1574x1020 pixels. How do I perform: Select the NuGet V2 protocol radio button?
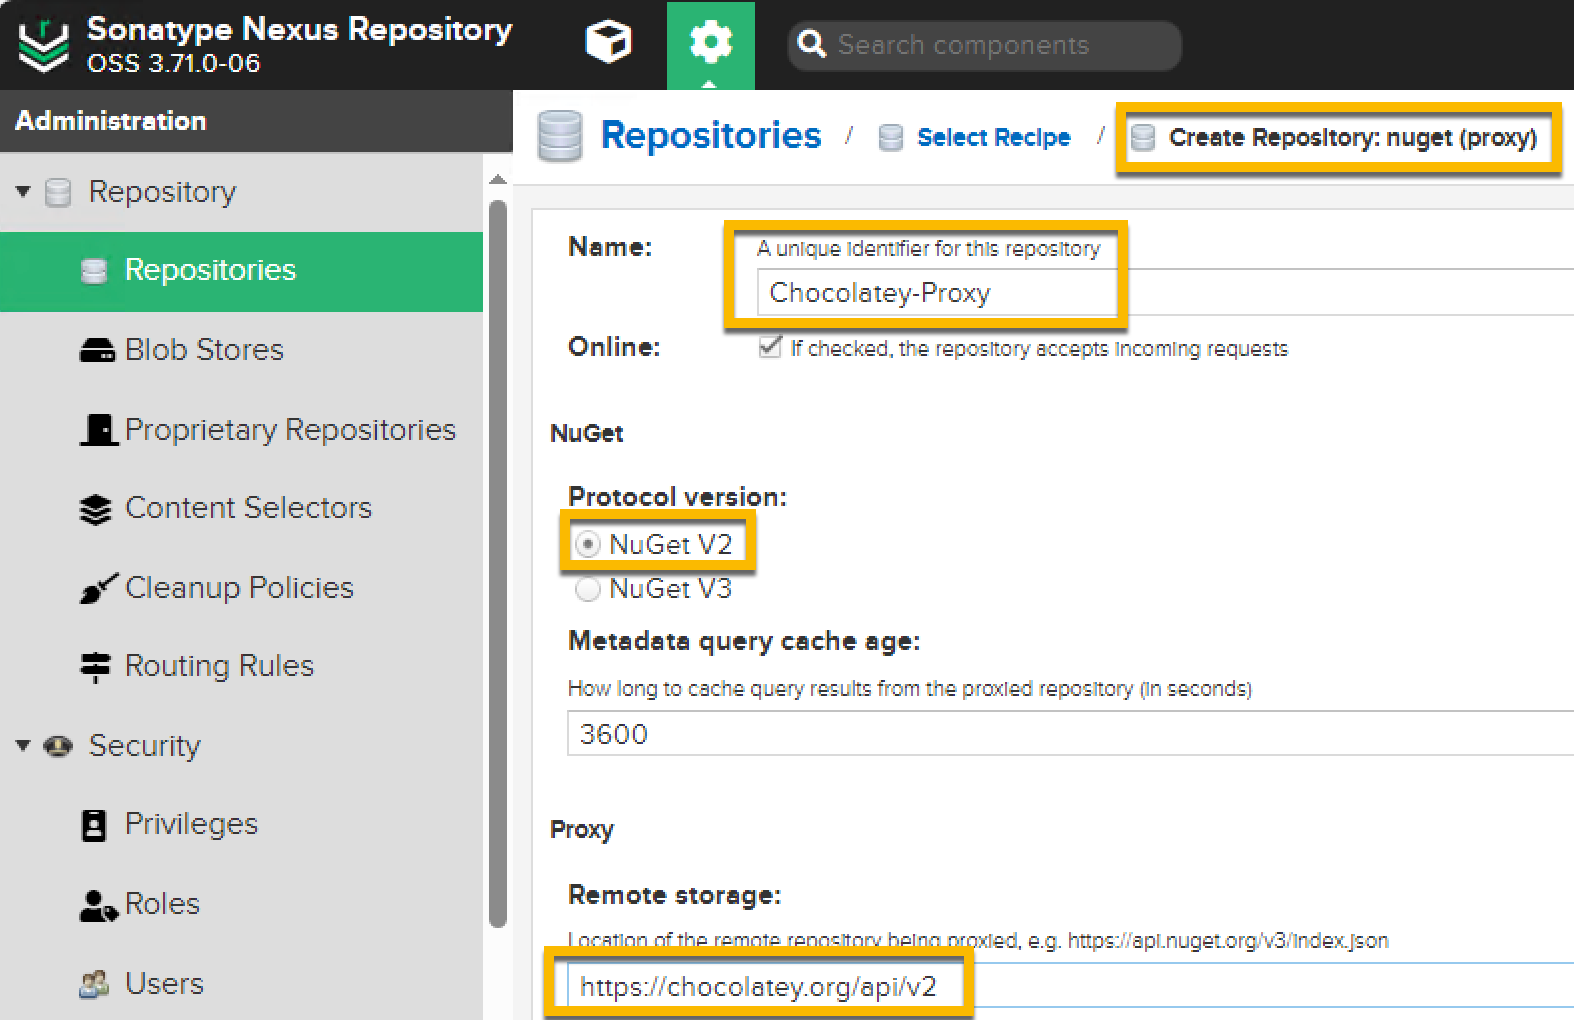pyautogui.click(x=588, y=544)
